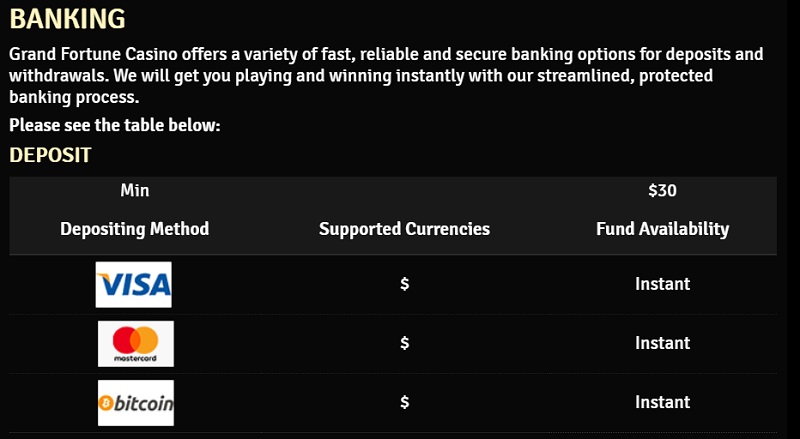Click the $30 minimum deposit value
This screenshot has width=800, height=439.
662,190
